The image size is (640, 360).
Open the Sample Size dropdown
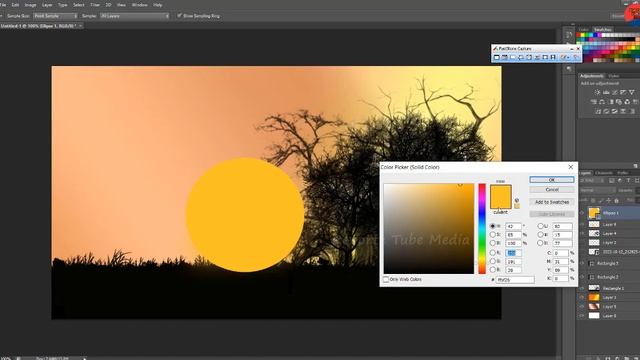(x=56, y=16)
